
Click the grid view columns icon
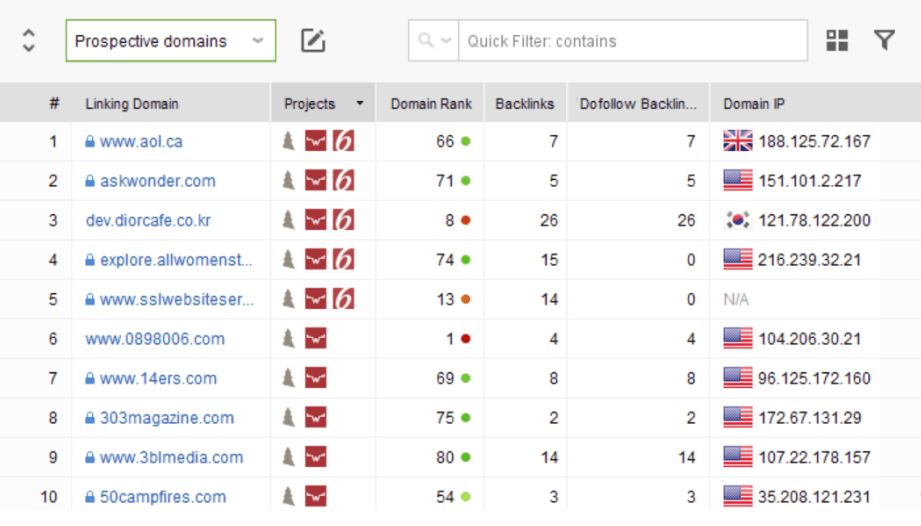[837, 41]
